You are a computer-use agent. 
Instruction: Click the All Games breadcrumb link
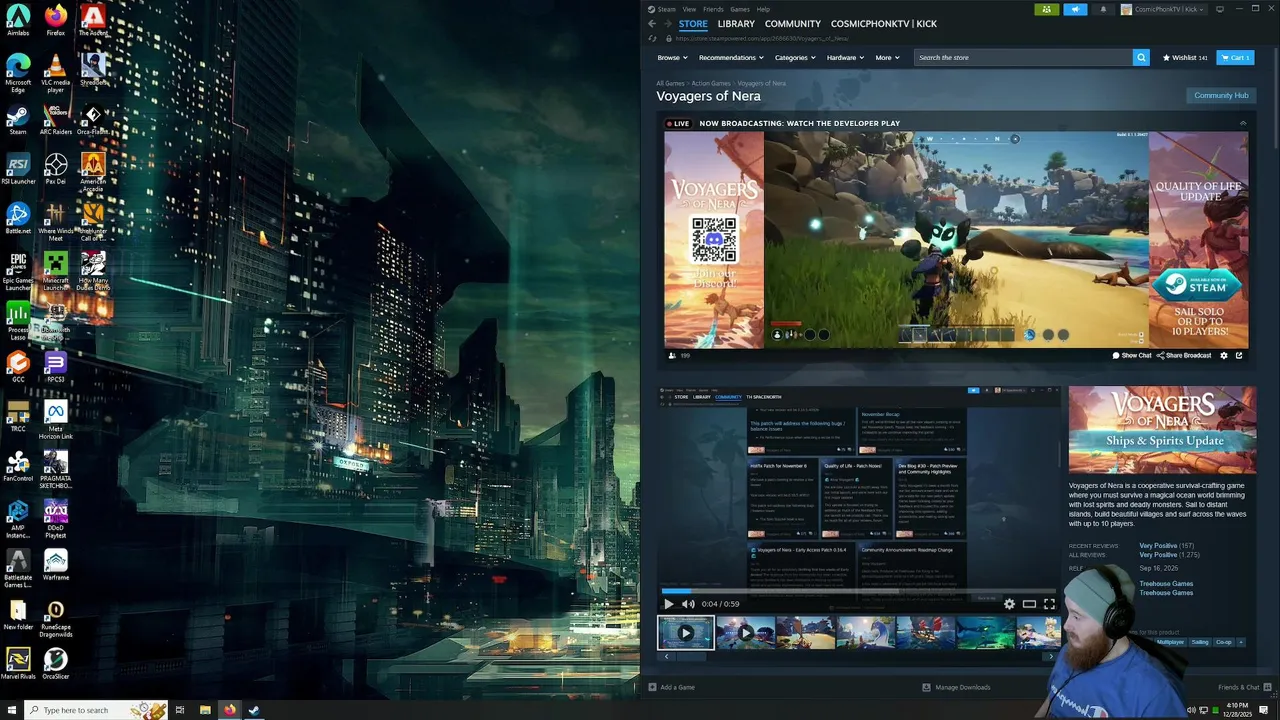[670, 83]
